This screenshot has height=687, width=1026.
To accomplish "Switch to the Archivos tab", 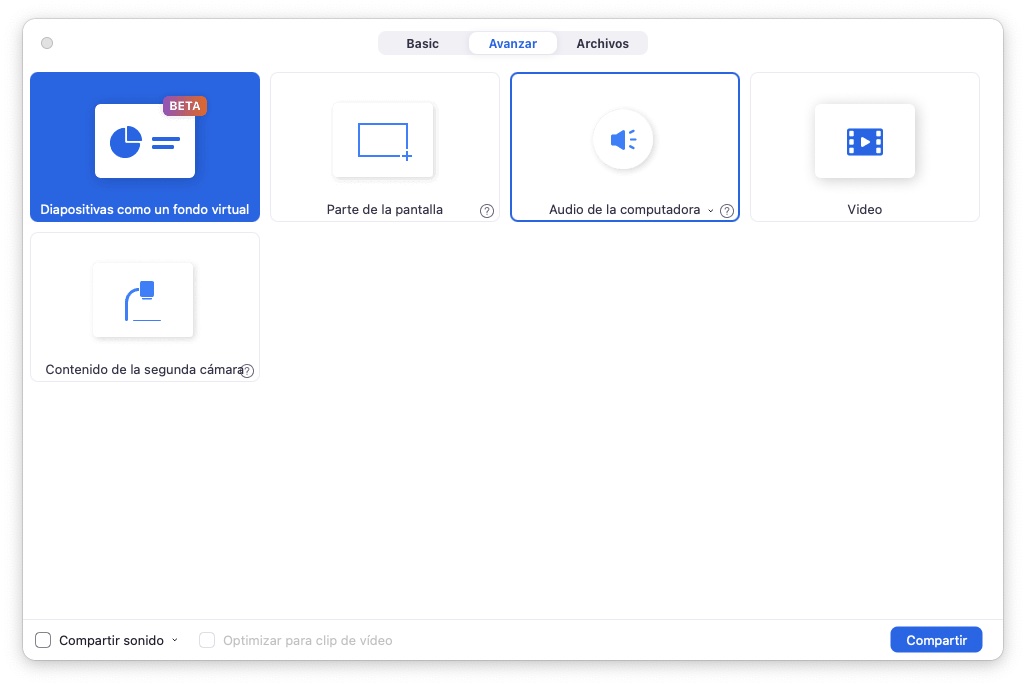I will pyautogui.click(x=602, y=44).
